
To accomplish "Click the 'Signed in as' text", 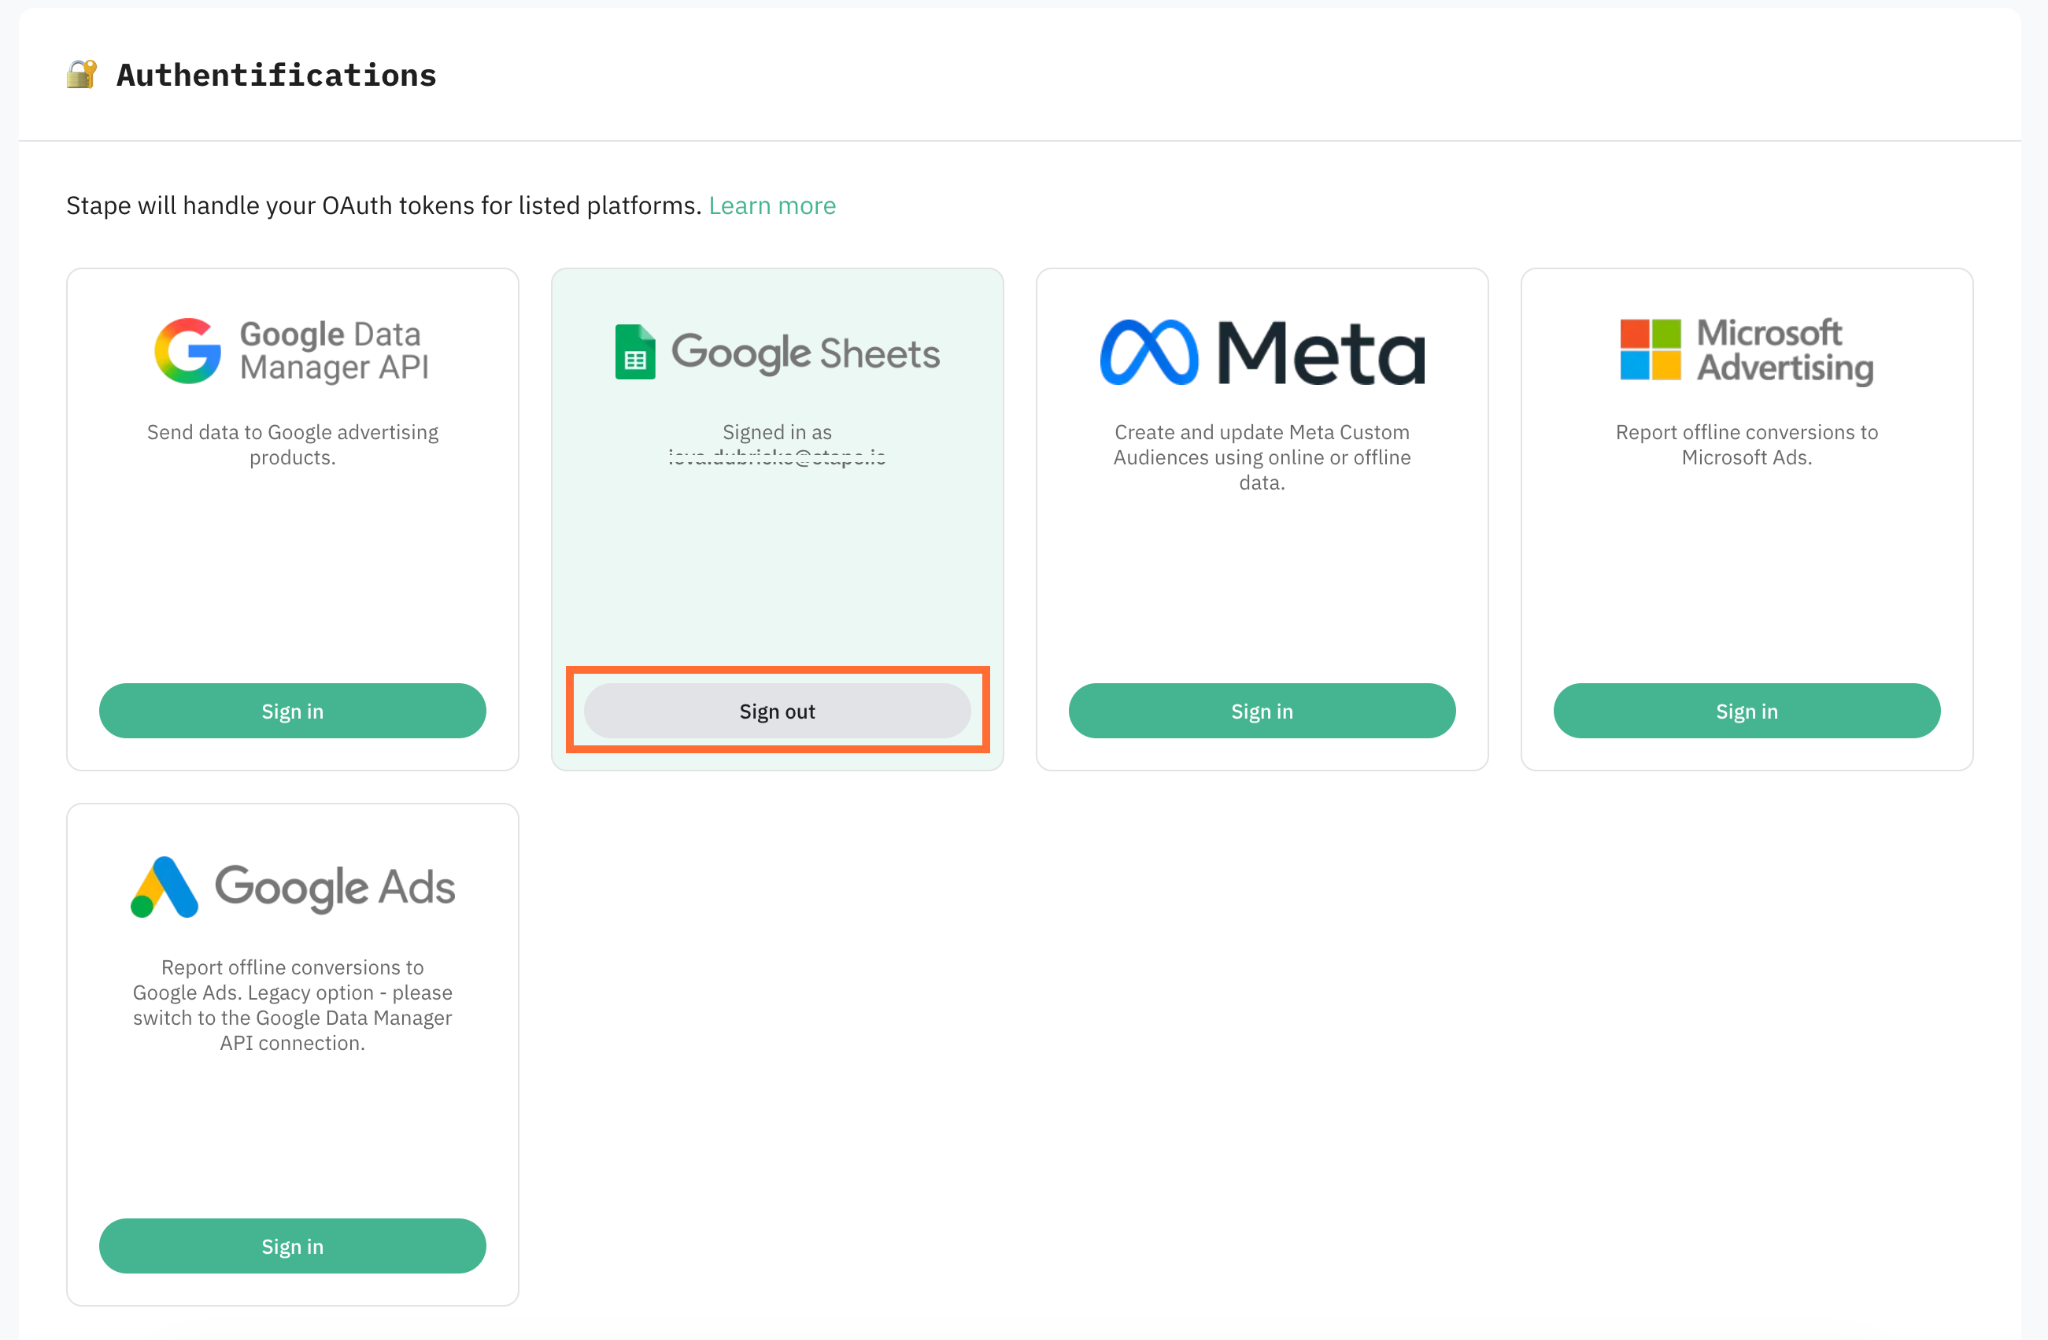I will 777,432.
